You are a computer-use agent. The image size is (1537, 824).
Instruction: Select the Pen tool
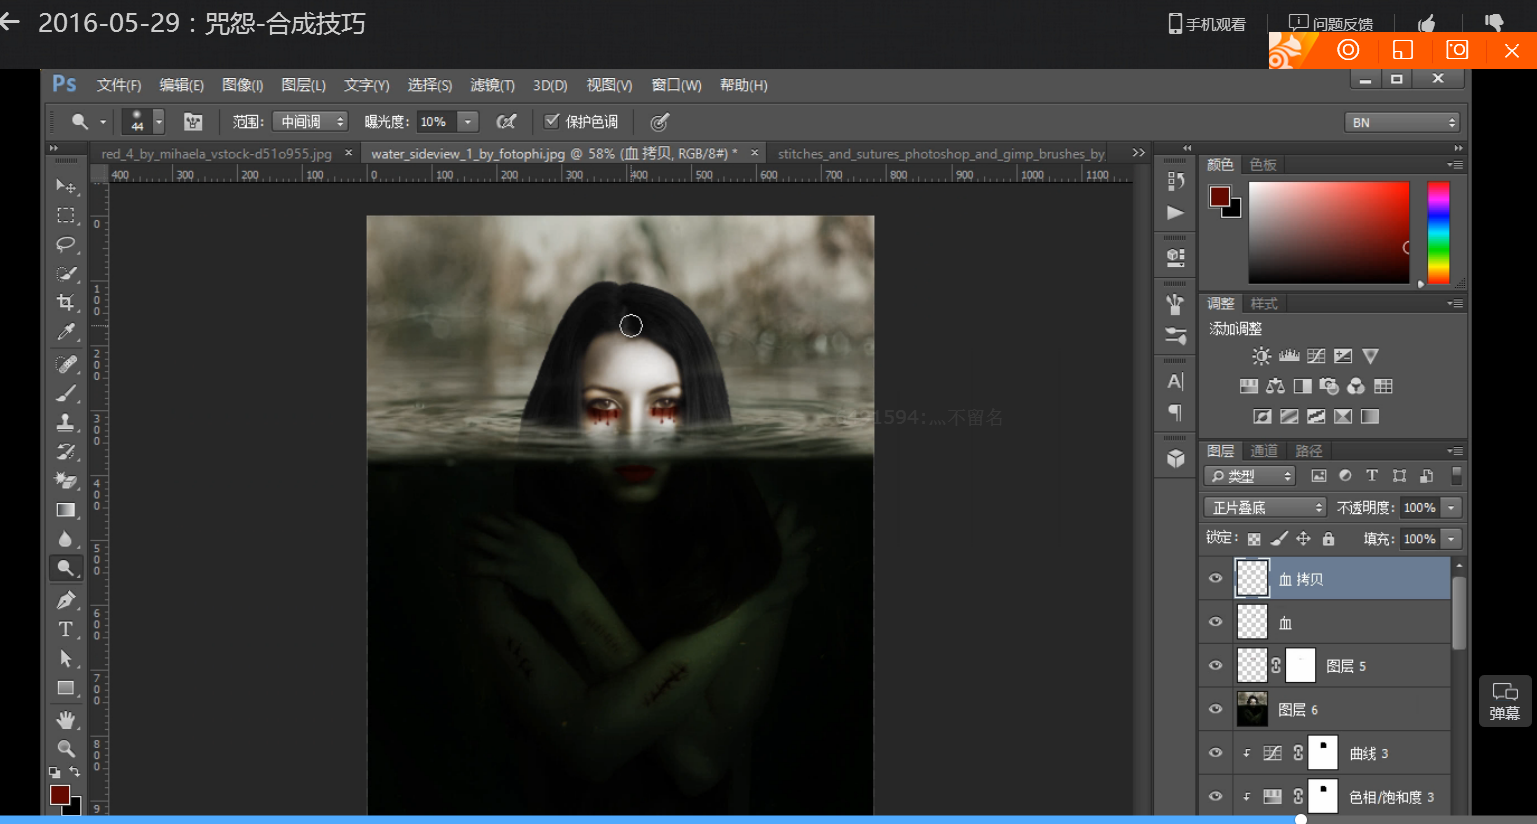tap(66, 600)
